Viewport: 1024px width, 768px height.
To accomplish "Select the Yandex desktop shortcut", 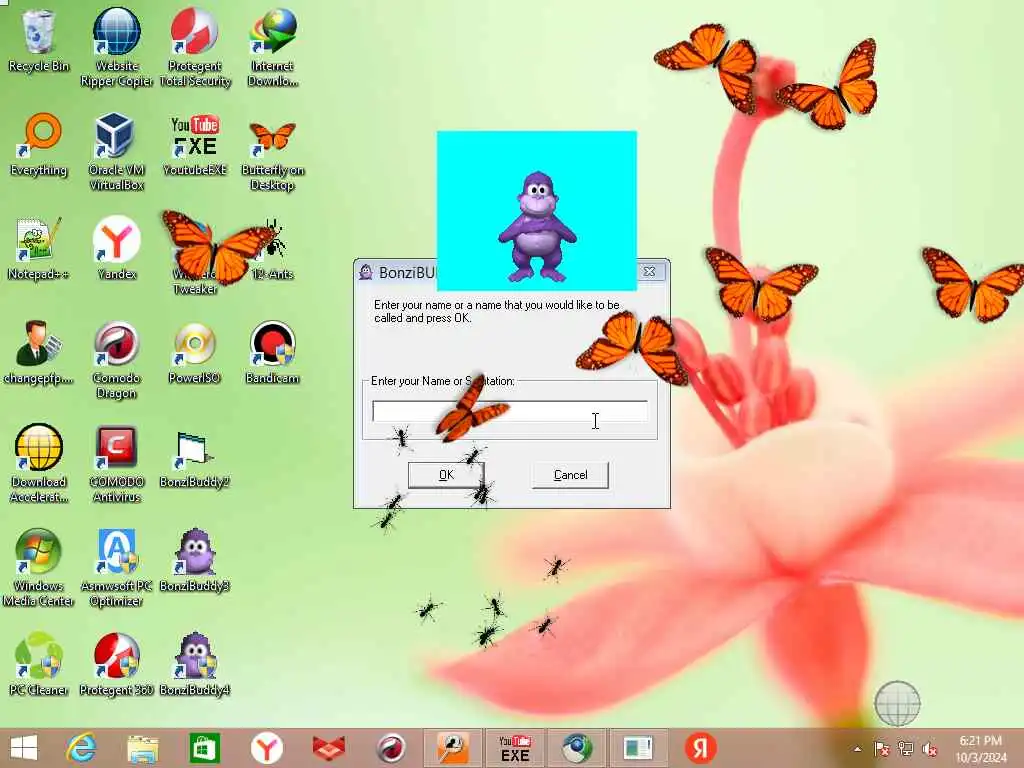I will (x=116, y=248).
